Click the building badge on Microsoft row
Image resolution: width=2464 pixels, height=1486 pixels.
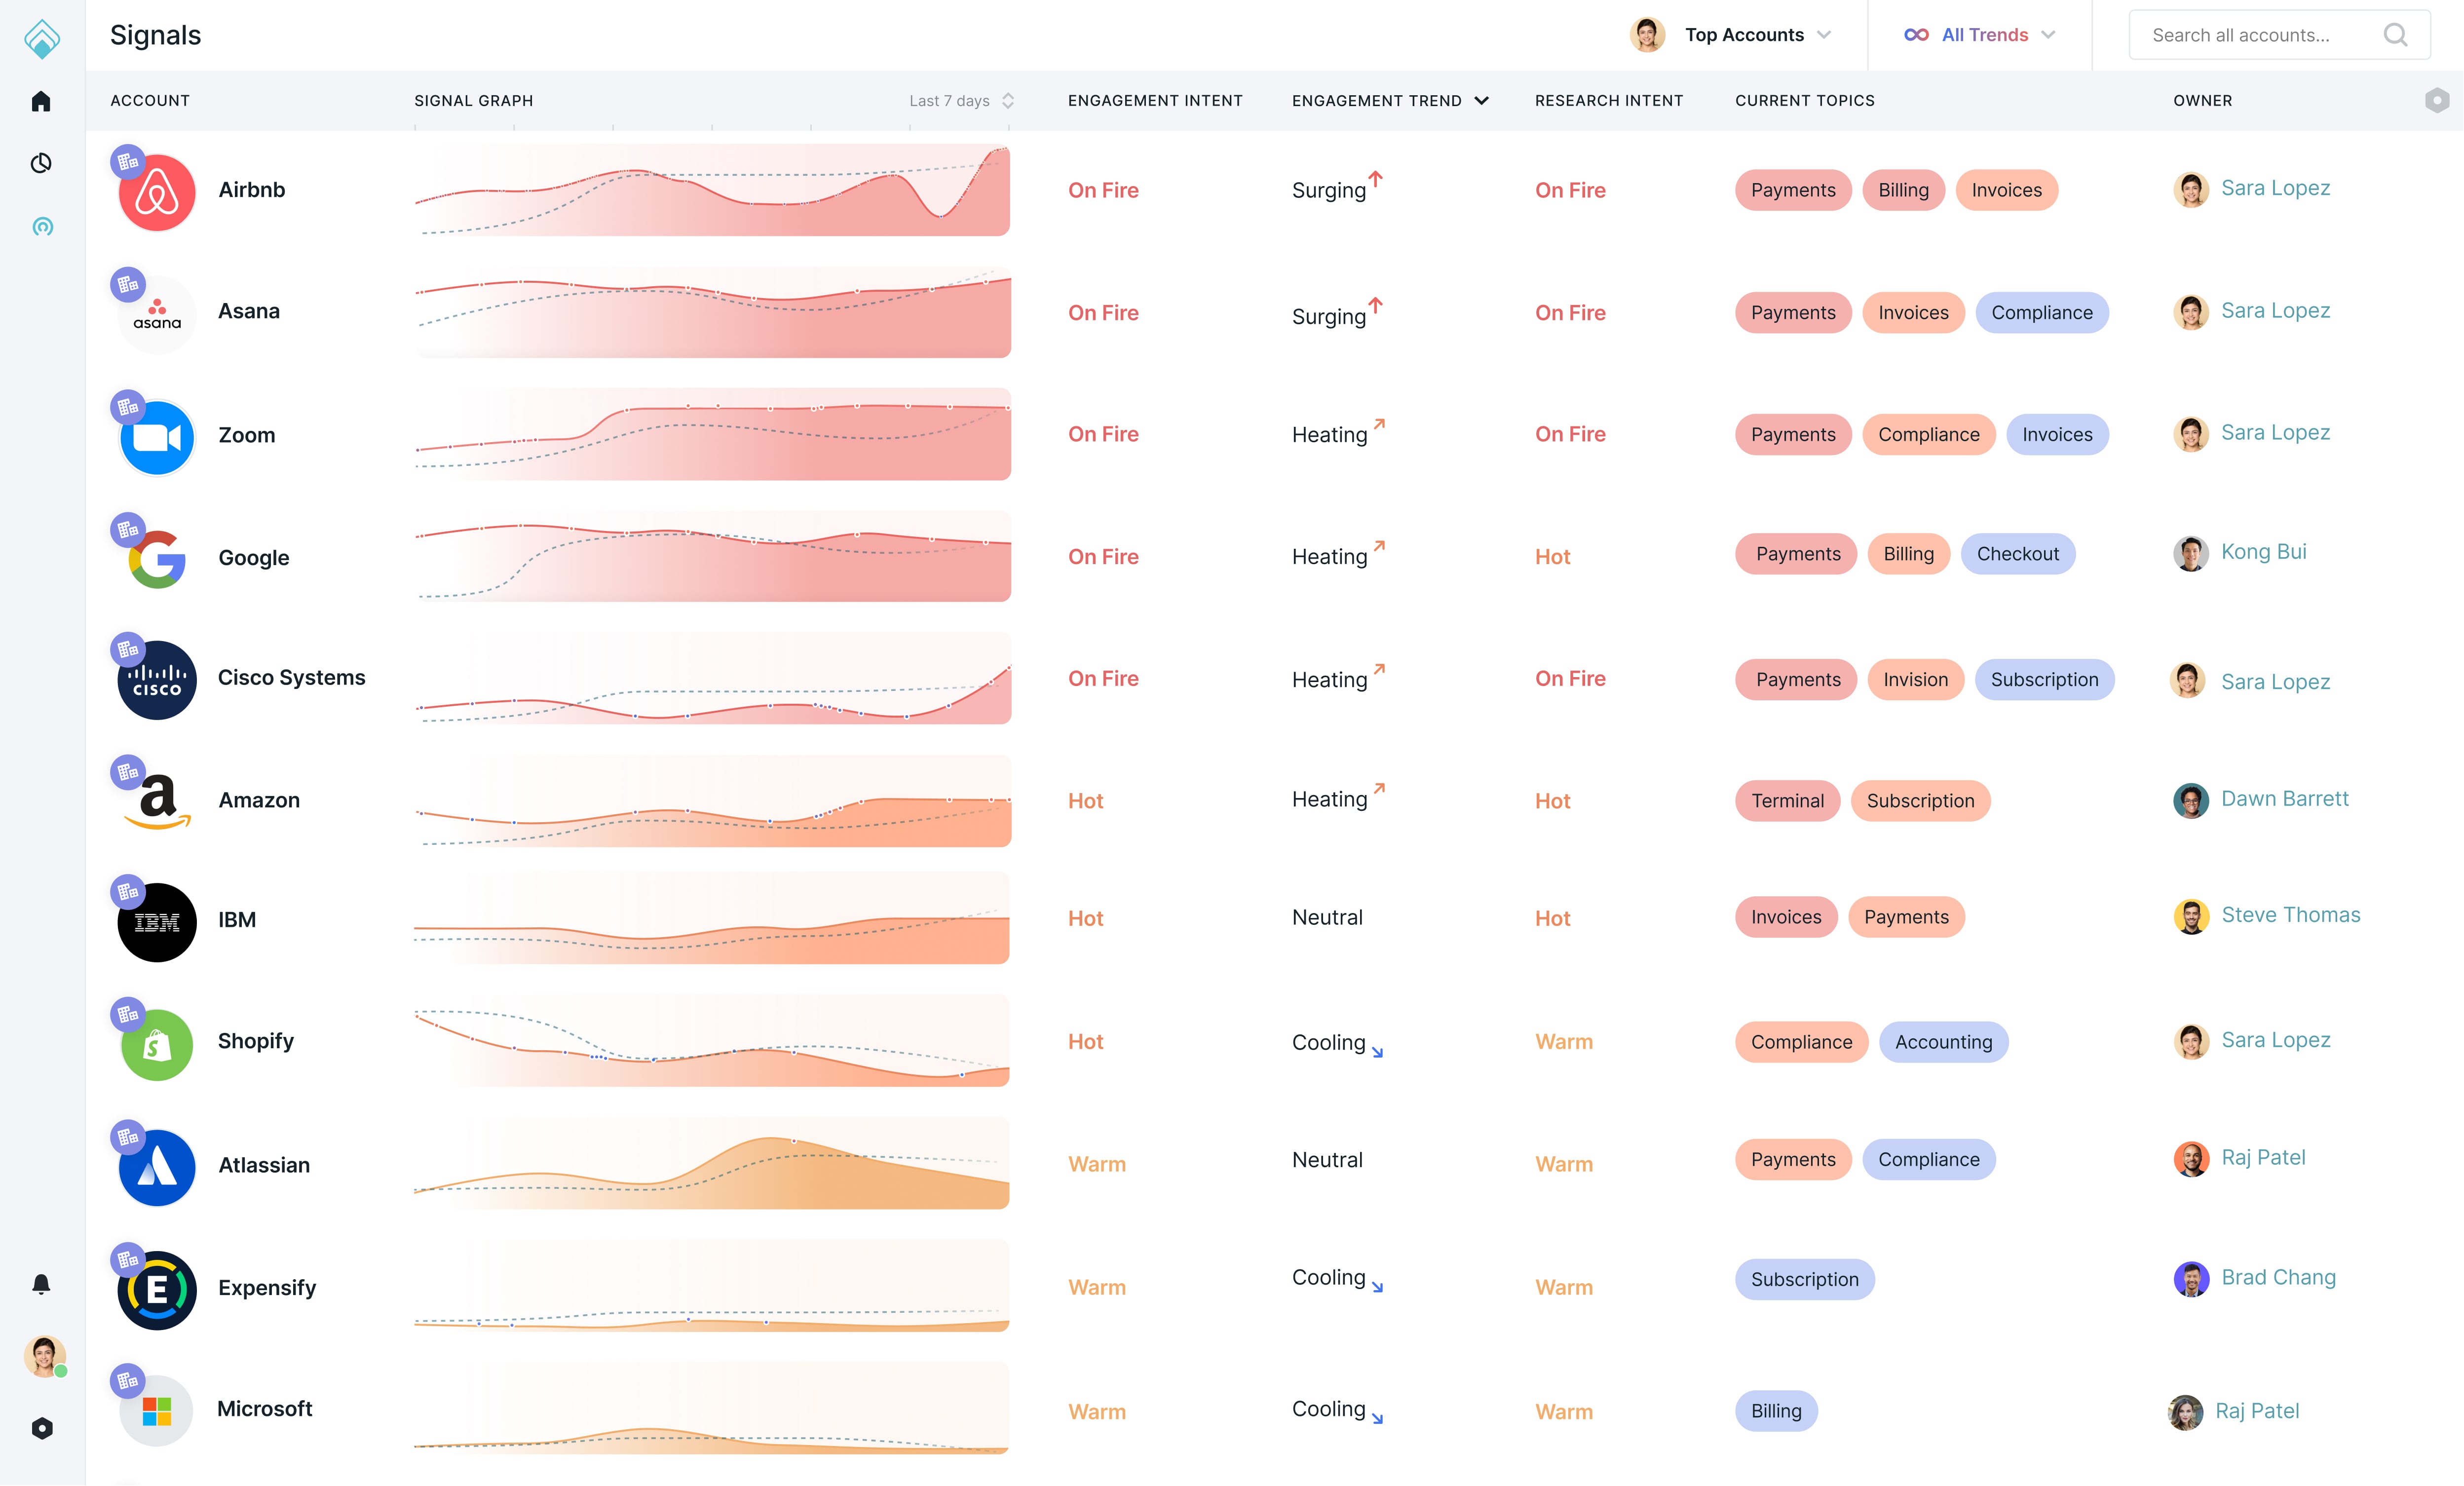(128, 1382)
